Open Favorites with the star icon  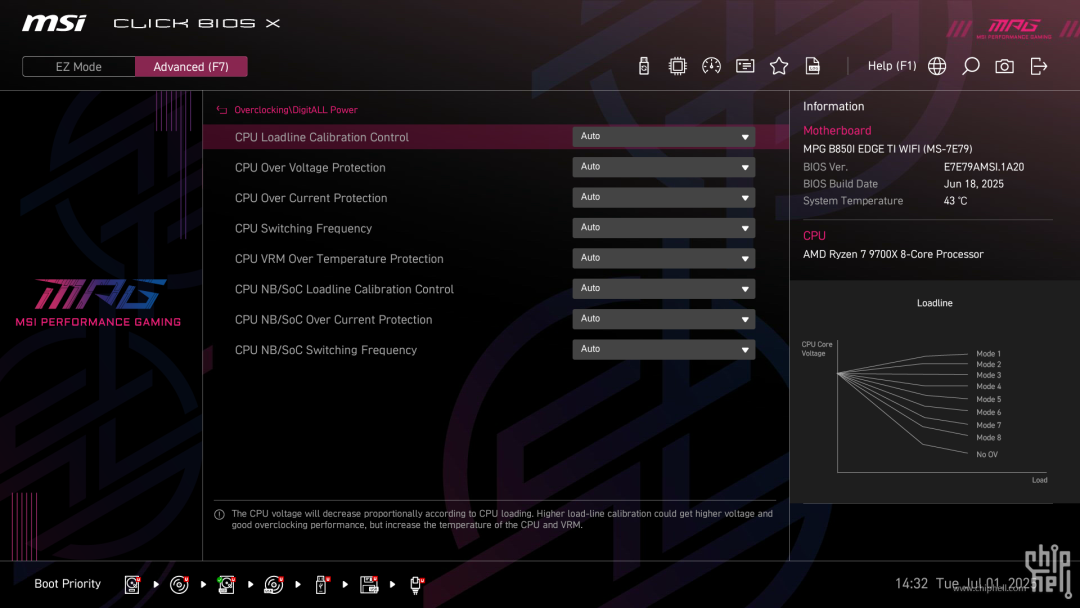tap(779, 66)
